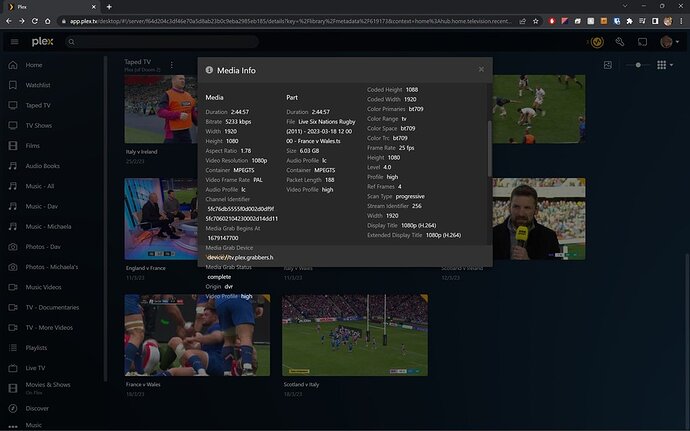The image size is (690, 431).
Task: Click the Playlists list icon
Action: click(13, 348)
